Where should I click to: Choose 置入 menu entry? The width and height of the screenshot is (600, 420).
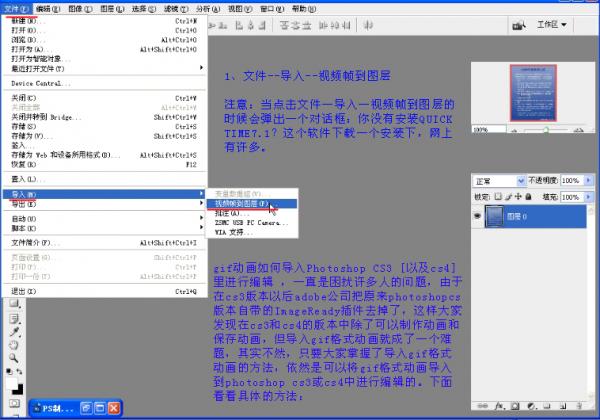pyautogui.click(x=105, y=179)
